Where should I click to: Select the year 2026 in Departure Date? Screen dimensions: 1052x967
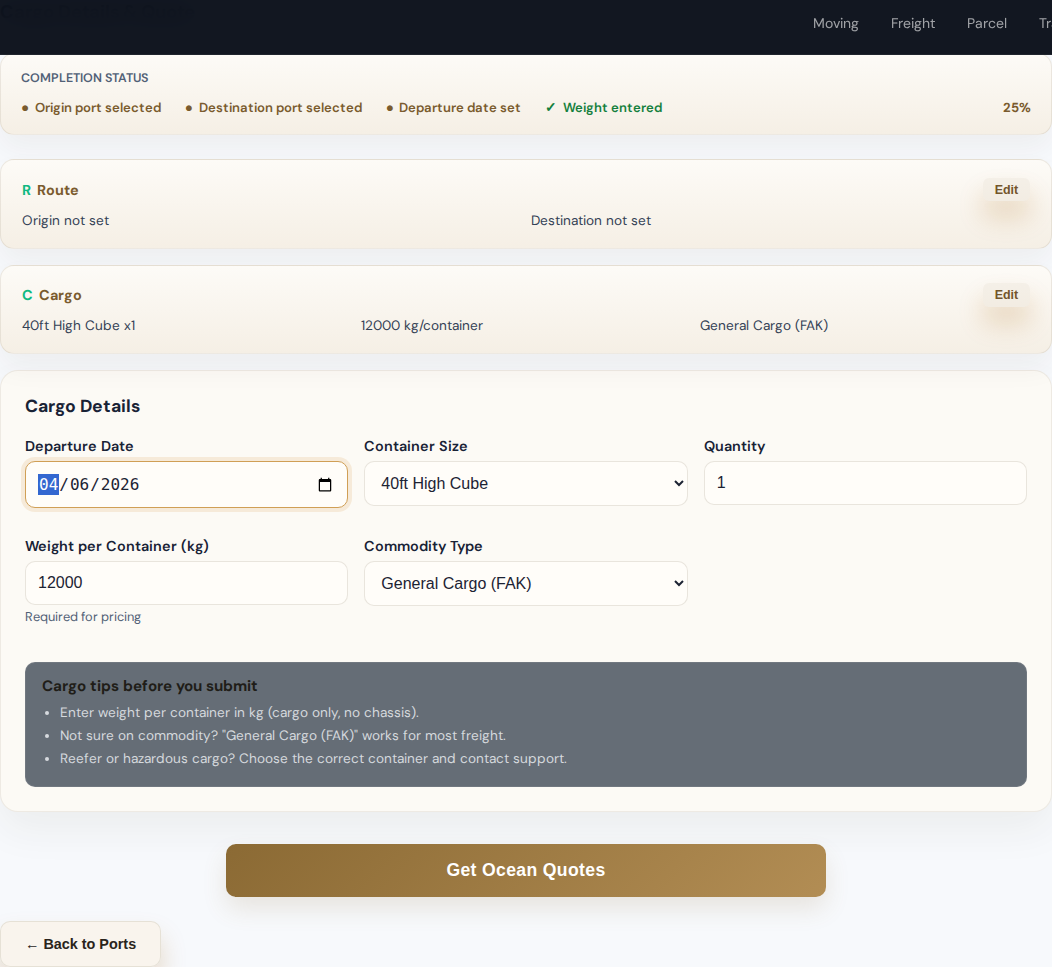pyautogui.click(x=120, y=485)
